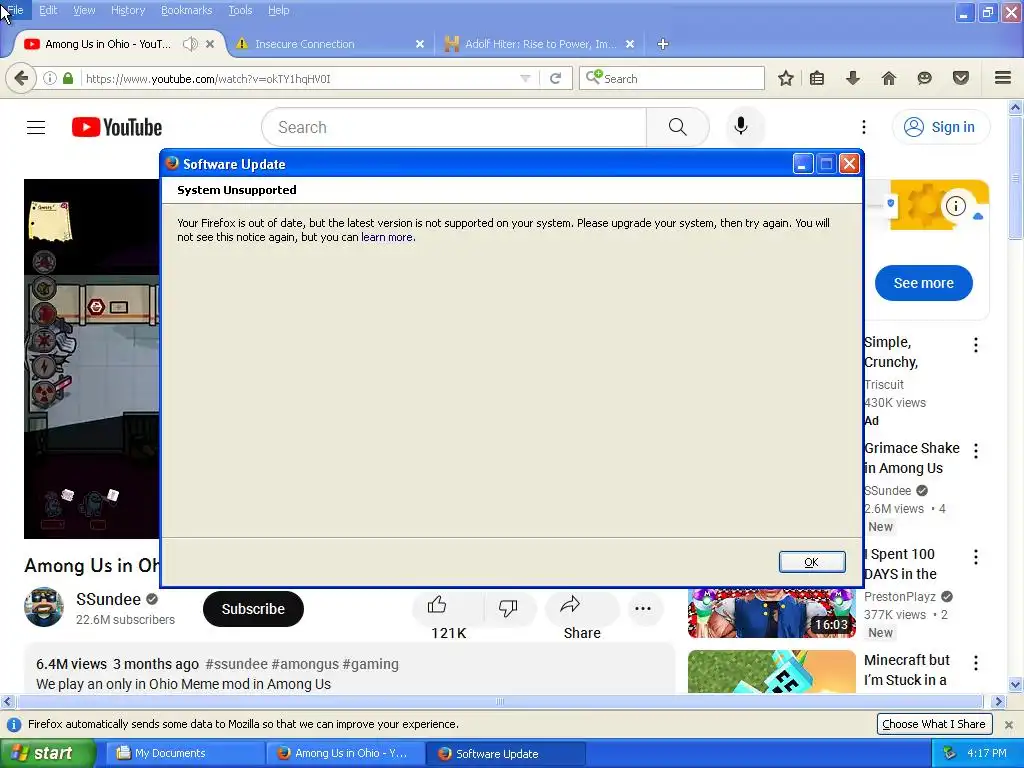Open the PrestonPlayz video thumbnail

(771, 613)
